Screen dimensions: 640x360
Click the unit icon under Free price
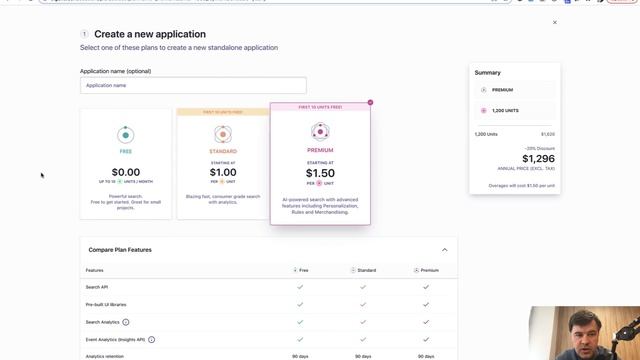tap(120, 181)
